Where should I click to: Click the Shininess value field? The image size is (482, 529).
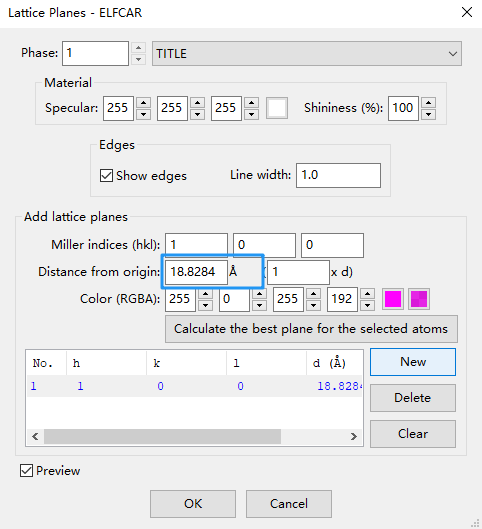[403, 108]
